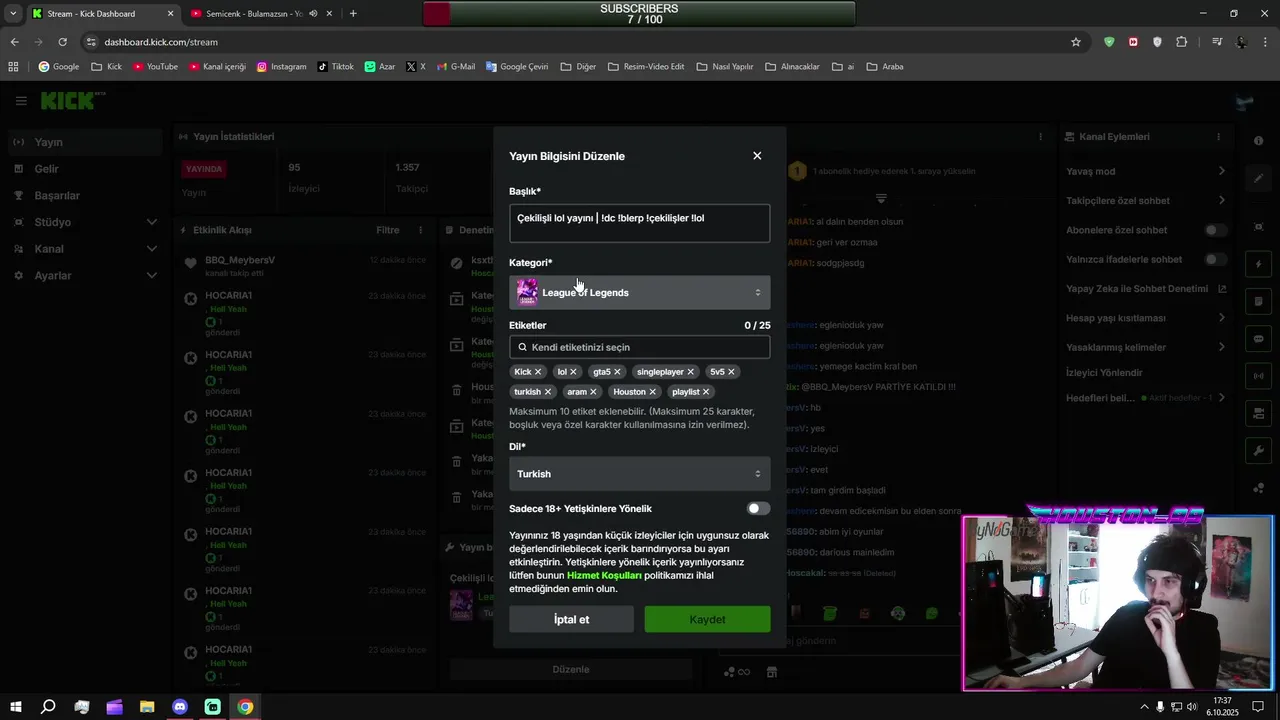Open a new browser tab
This screenshot has width=1280, height=720.
point(353,14)
